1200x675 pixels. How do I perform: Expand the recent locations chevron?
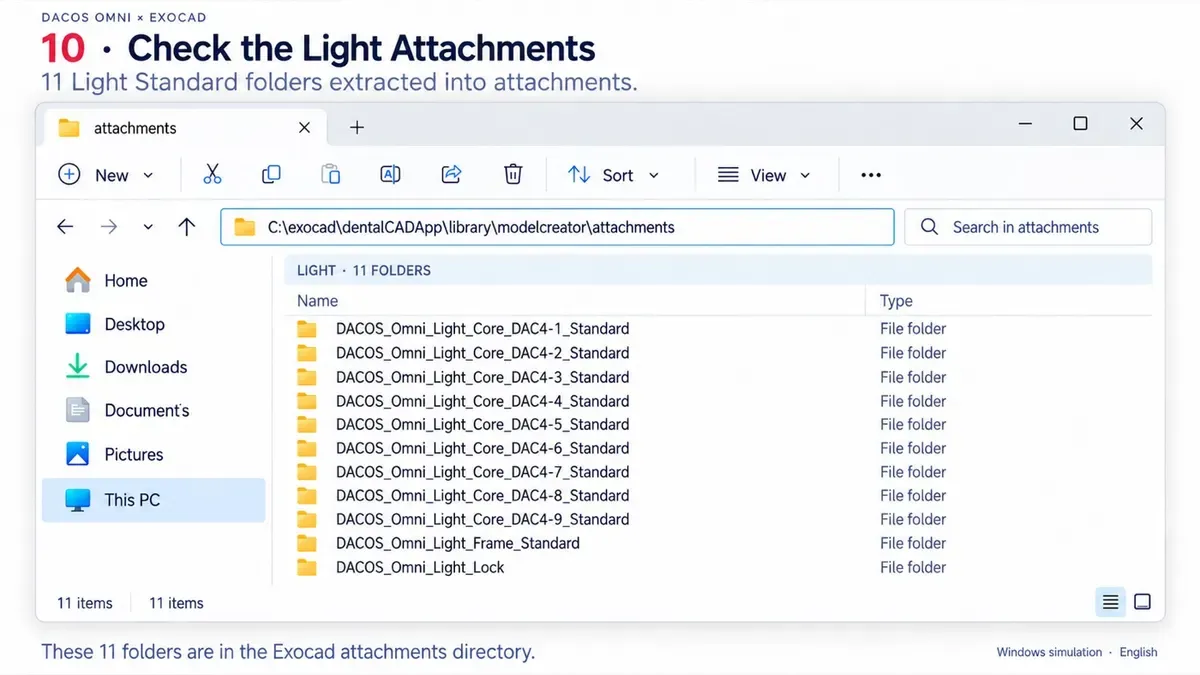point(148,228)
